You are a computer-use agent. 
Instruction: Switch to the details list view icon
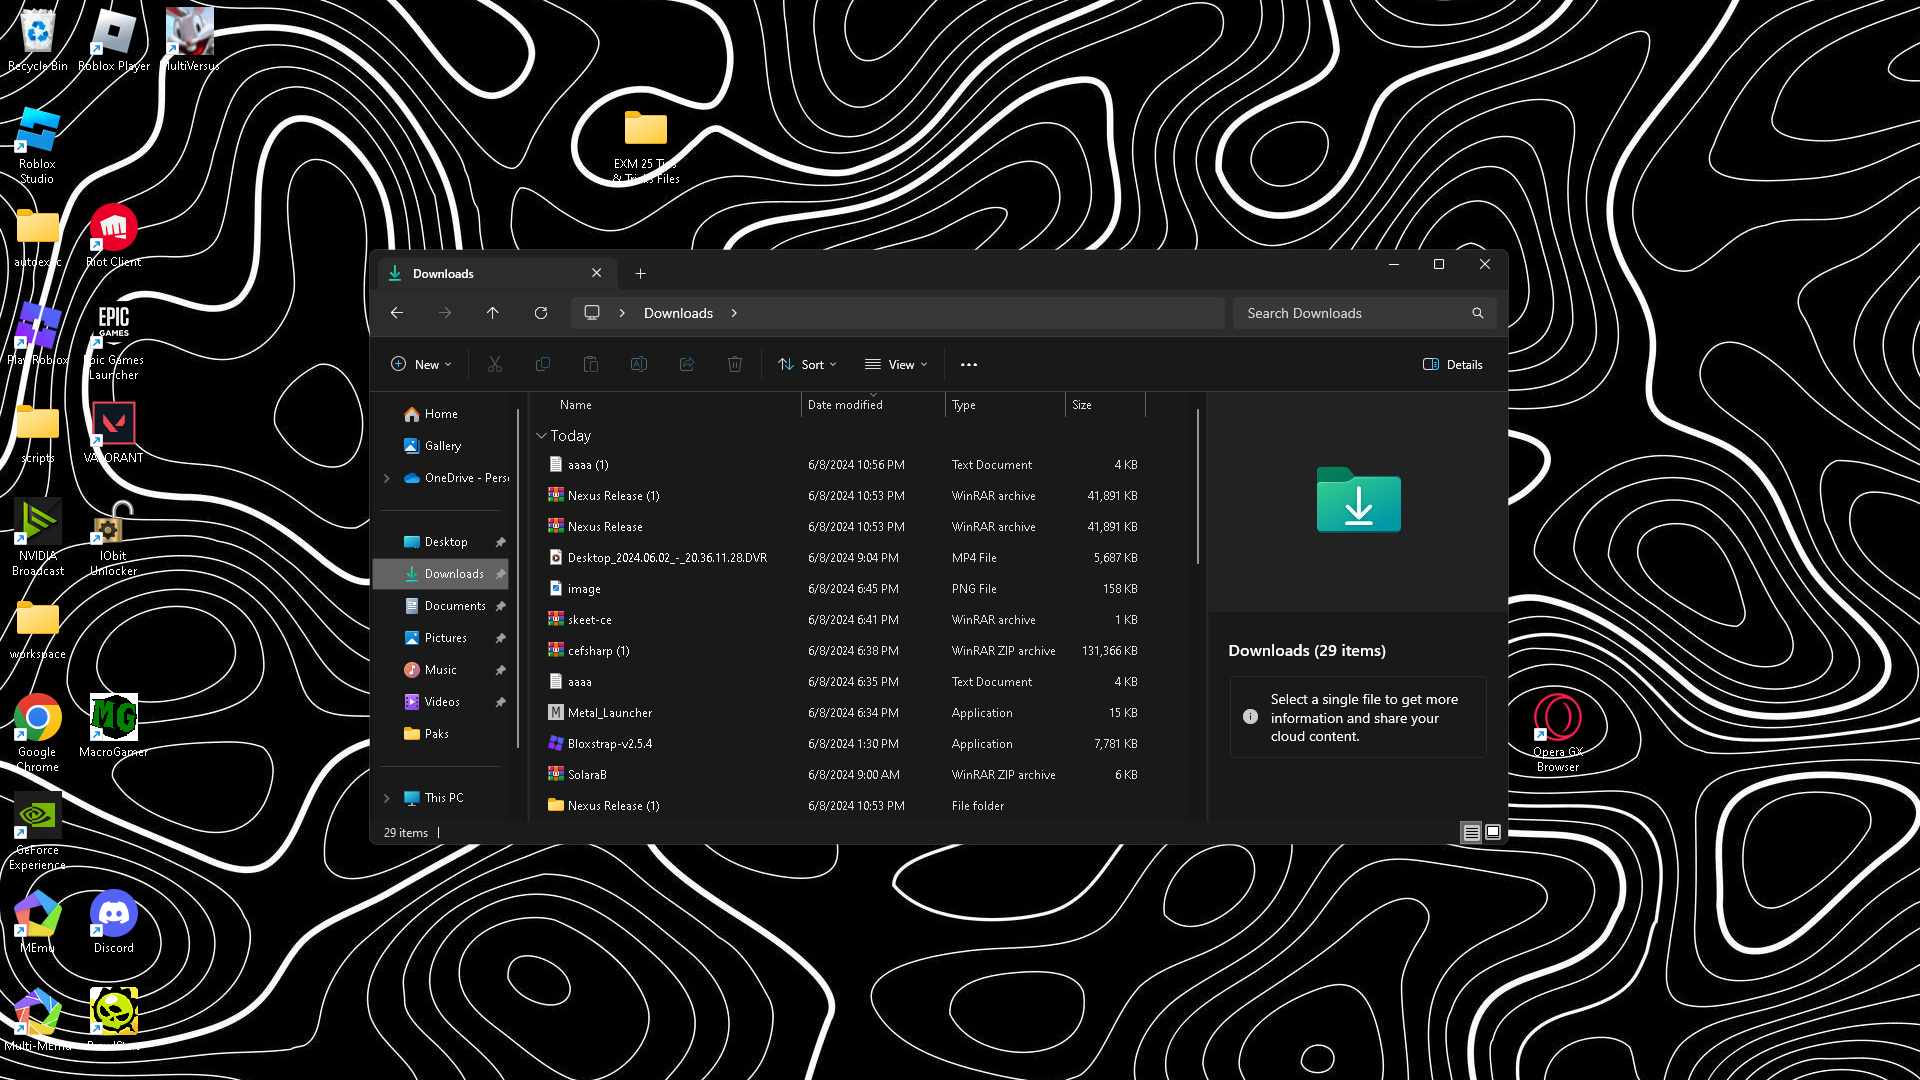(1471, 833)
